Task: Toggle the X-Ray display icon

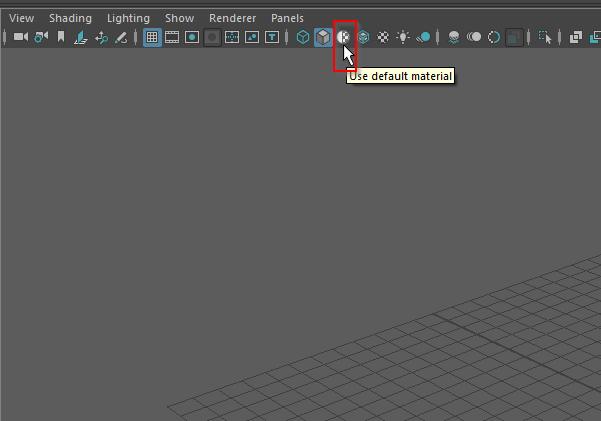Action: click(x=576, y=37)
